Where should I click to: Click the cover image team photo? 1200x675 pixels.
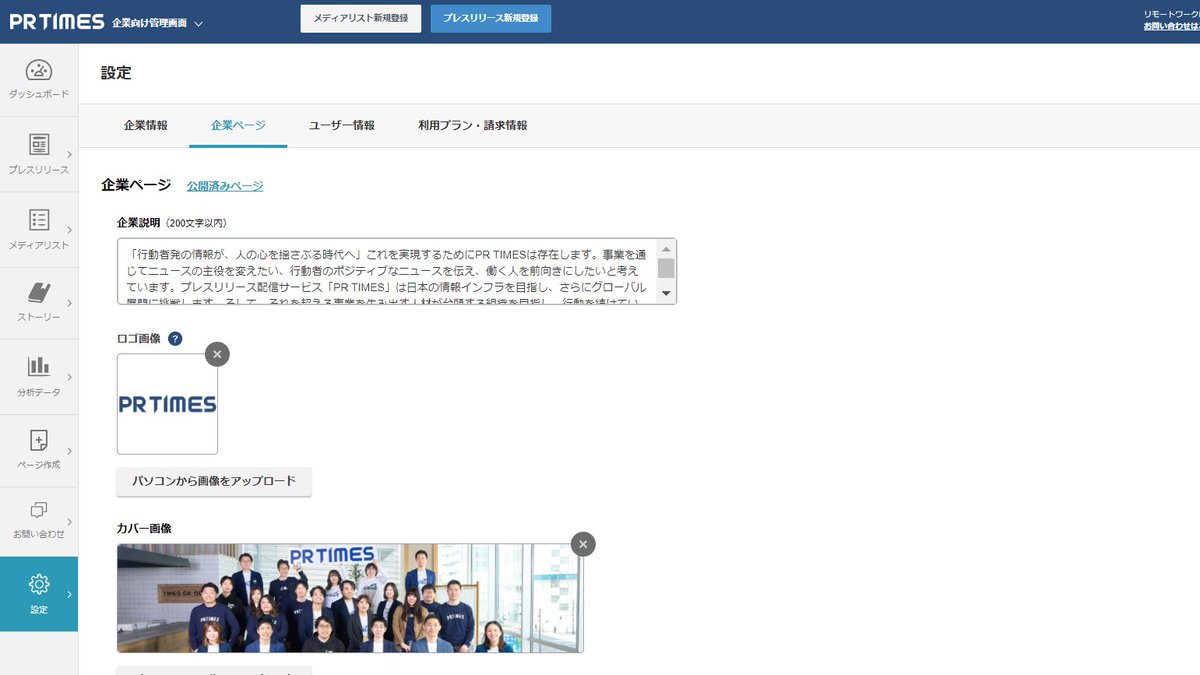350,598
